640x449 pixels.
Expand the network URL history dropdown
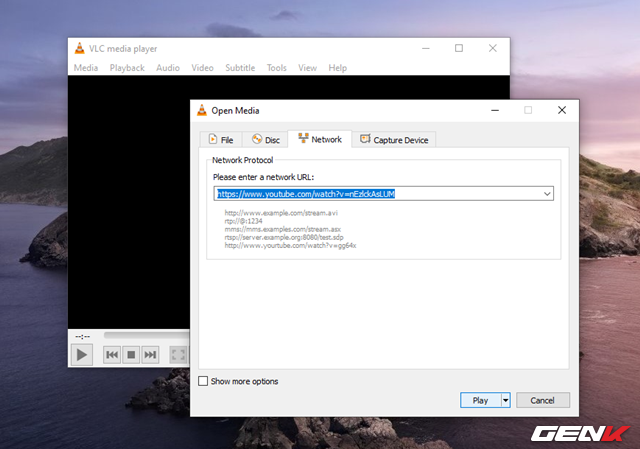point(547,194)
